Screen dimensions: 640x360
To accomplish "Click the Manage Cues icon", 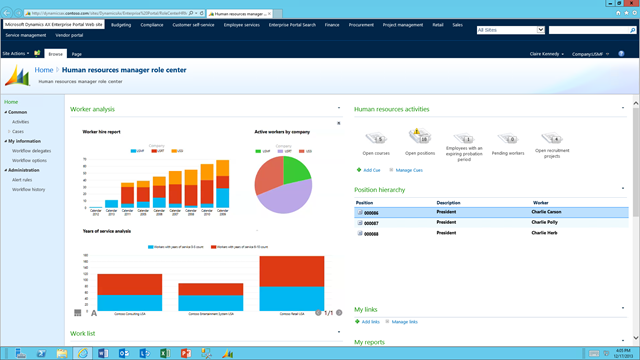I will pos(391,170).
